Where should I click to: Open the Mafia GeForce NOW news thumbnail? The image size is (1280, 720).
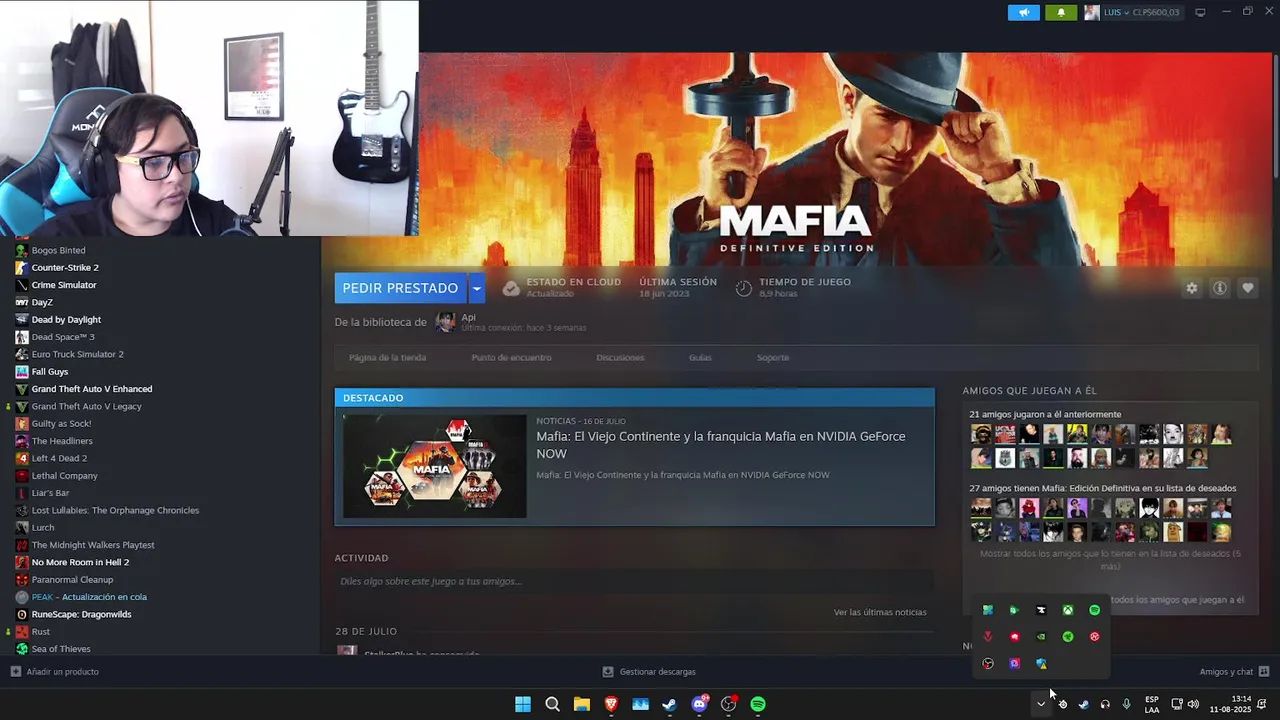pyautogui.click(x=434, y=466)
